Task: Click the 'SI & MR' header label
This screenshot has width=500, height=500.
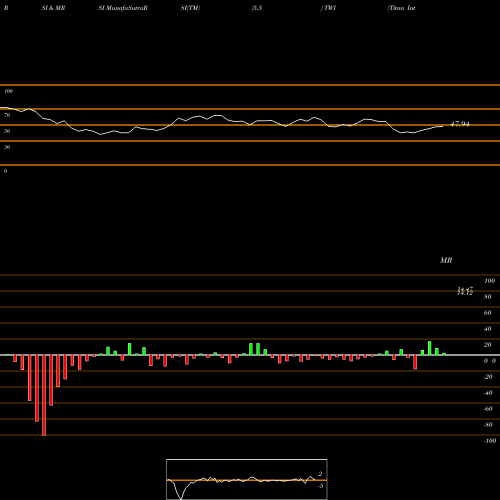Action: tap(53, 8)
